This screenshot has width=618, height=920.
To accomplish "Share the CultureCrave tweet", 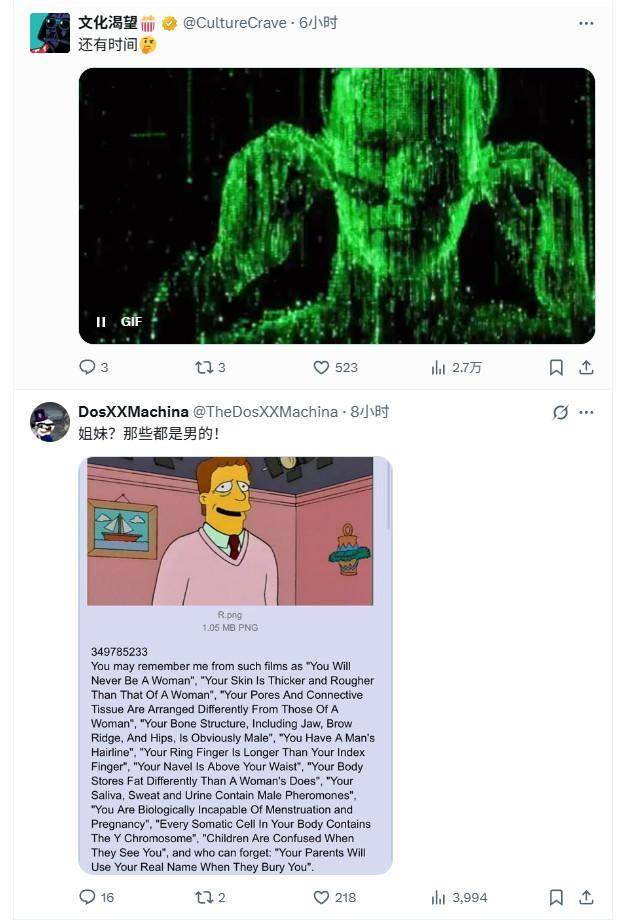I will point(586,367).
